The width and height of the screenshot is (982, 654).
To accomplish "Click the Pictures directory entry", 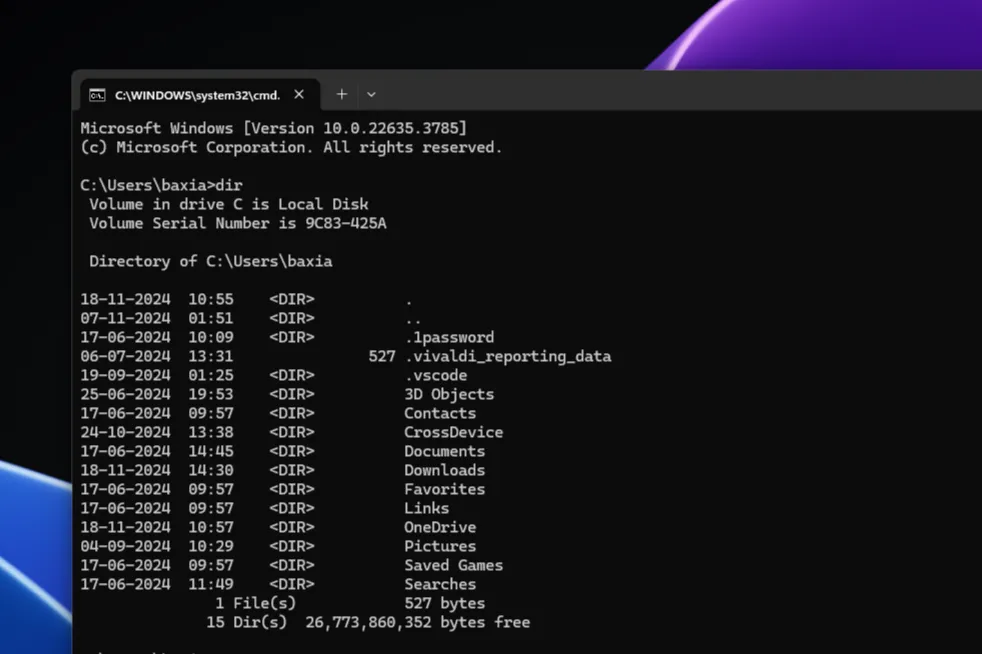I will (x=440, y=546).
